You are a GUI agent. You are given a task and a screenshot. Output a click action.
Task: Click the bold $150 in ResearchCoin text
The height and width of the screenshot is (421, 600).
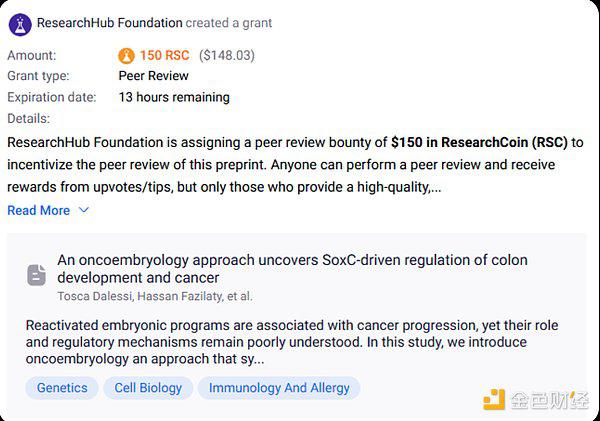pos(479,142)
